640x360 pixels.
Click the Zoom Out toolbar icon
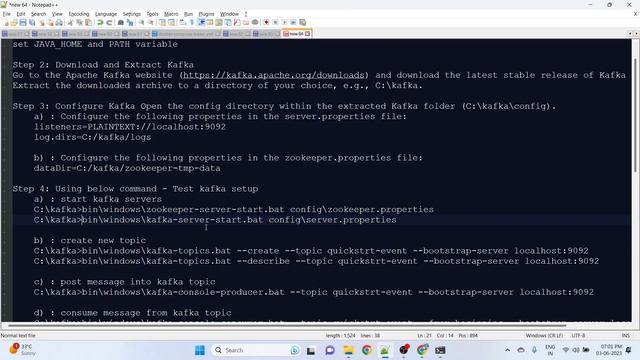tap(151, 22)
